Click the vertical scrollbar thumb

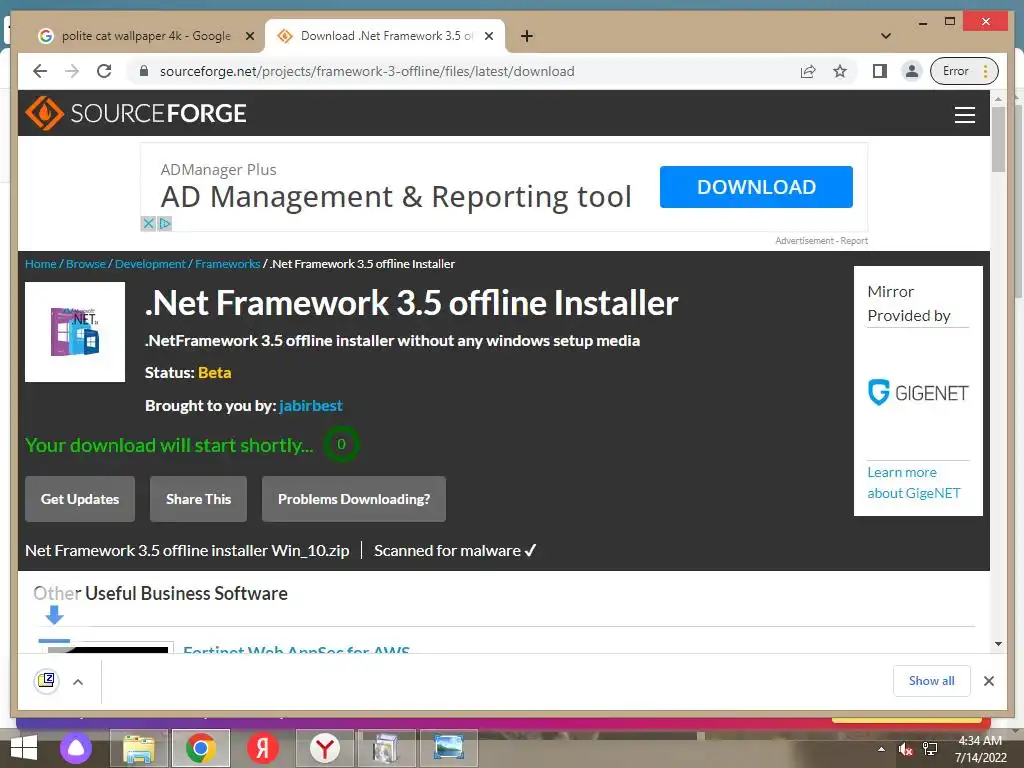click(998, 139)
